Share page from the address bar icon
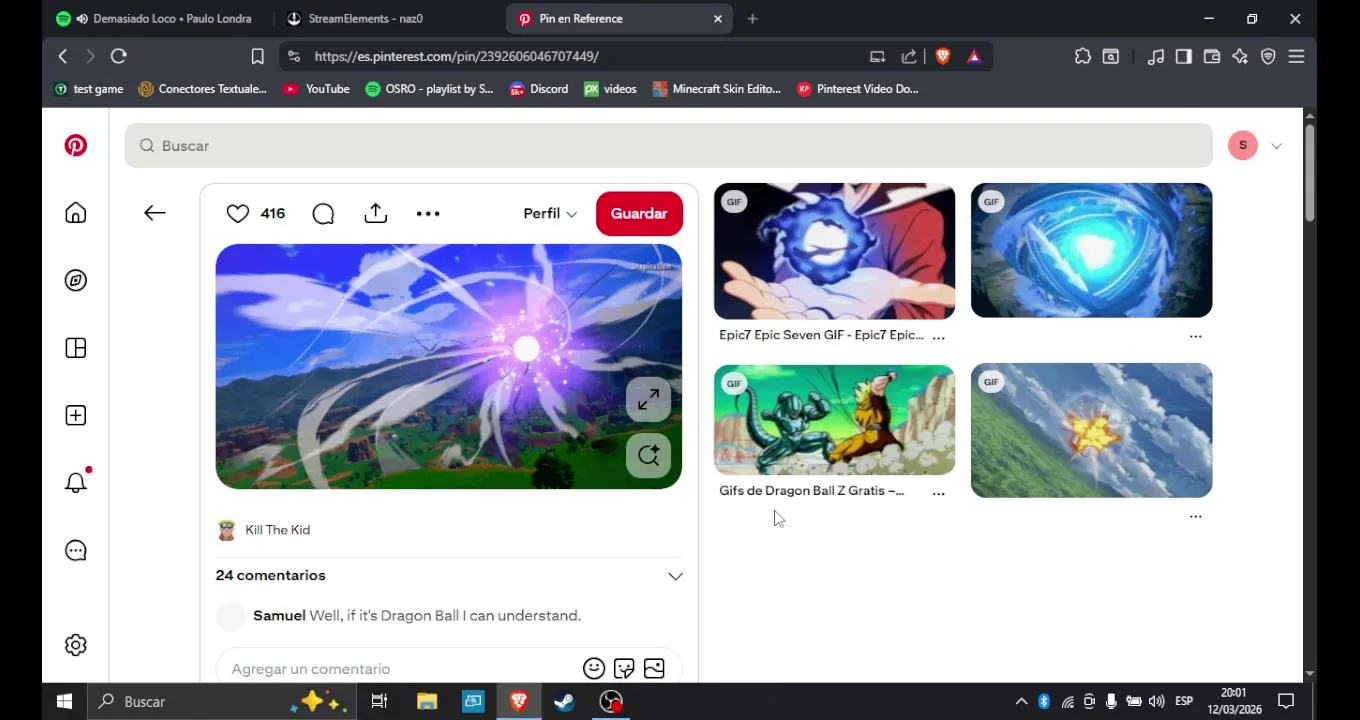The image size is (1360, 720). coord(909,56)
